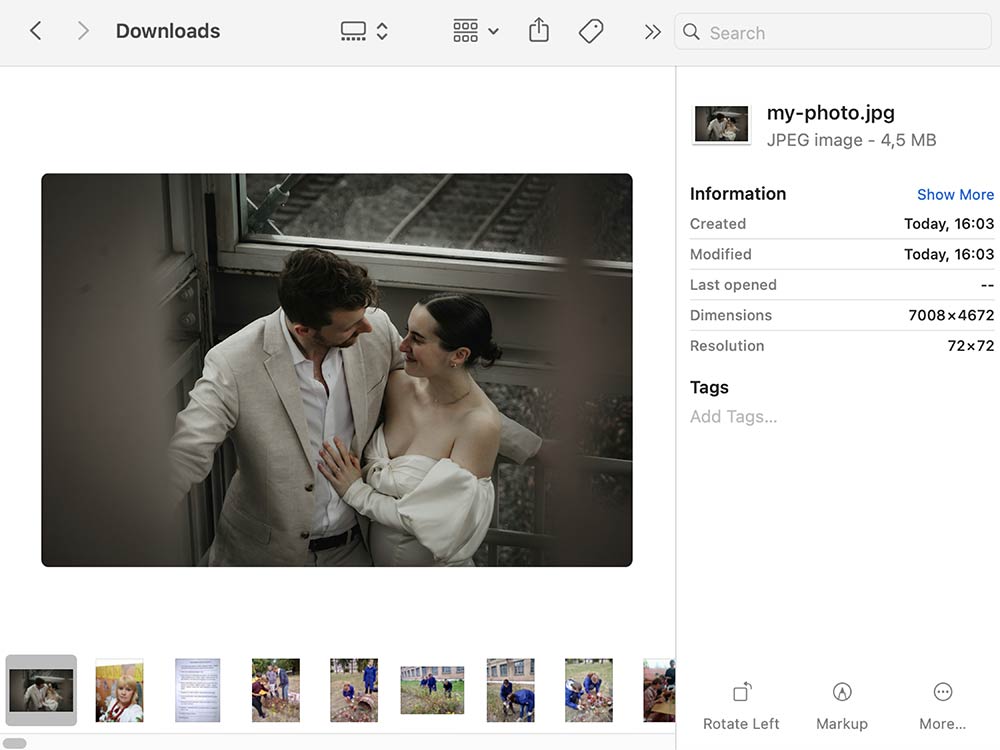Image resolution: width=1000 pixels, height=750 pixels.
Task: Select the text document thumbnail
Action: point(198,690)
